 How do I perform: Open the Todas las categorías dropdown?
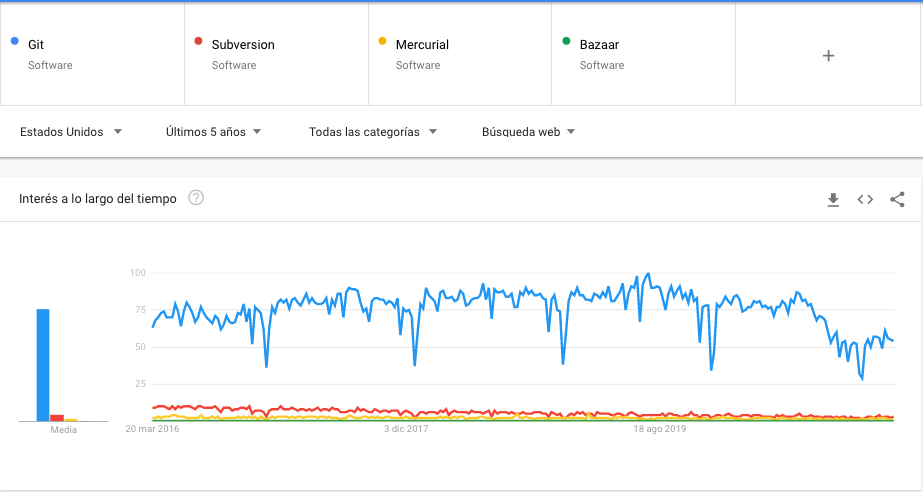pos(373,132)
